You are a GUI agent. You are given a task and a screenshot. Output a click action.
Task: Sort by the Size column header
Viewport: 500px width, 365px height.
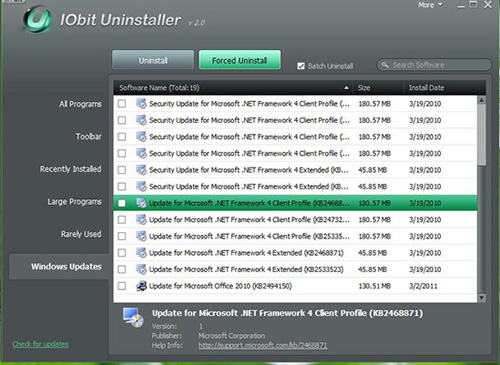pyautogui.click(x=378, y=88)
